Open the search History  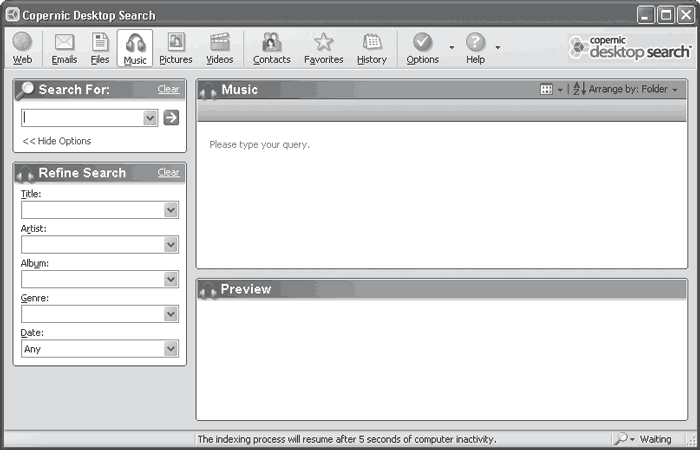[372, 47]
